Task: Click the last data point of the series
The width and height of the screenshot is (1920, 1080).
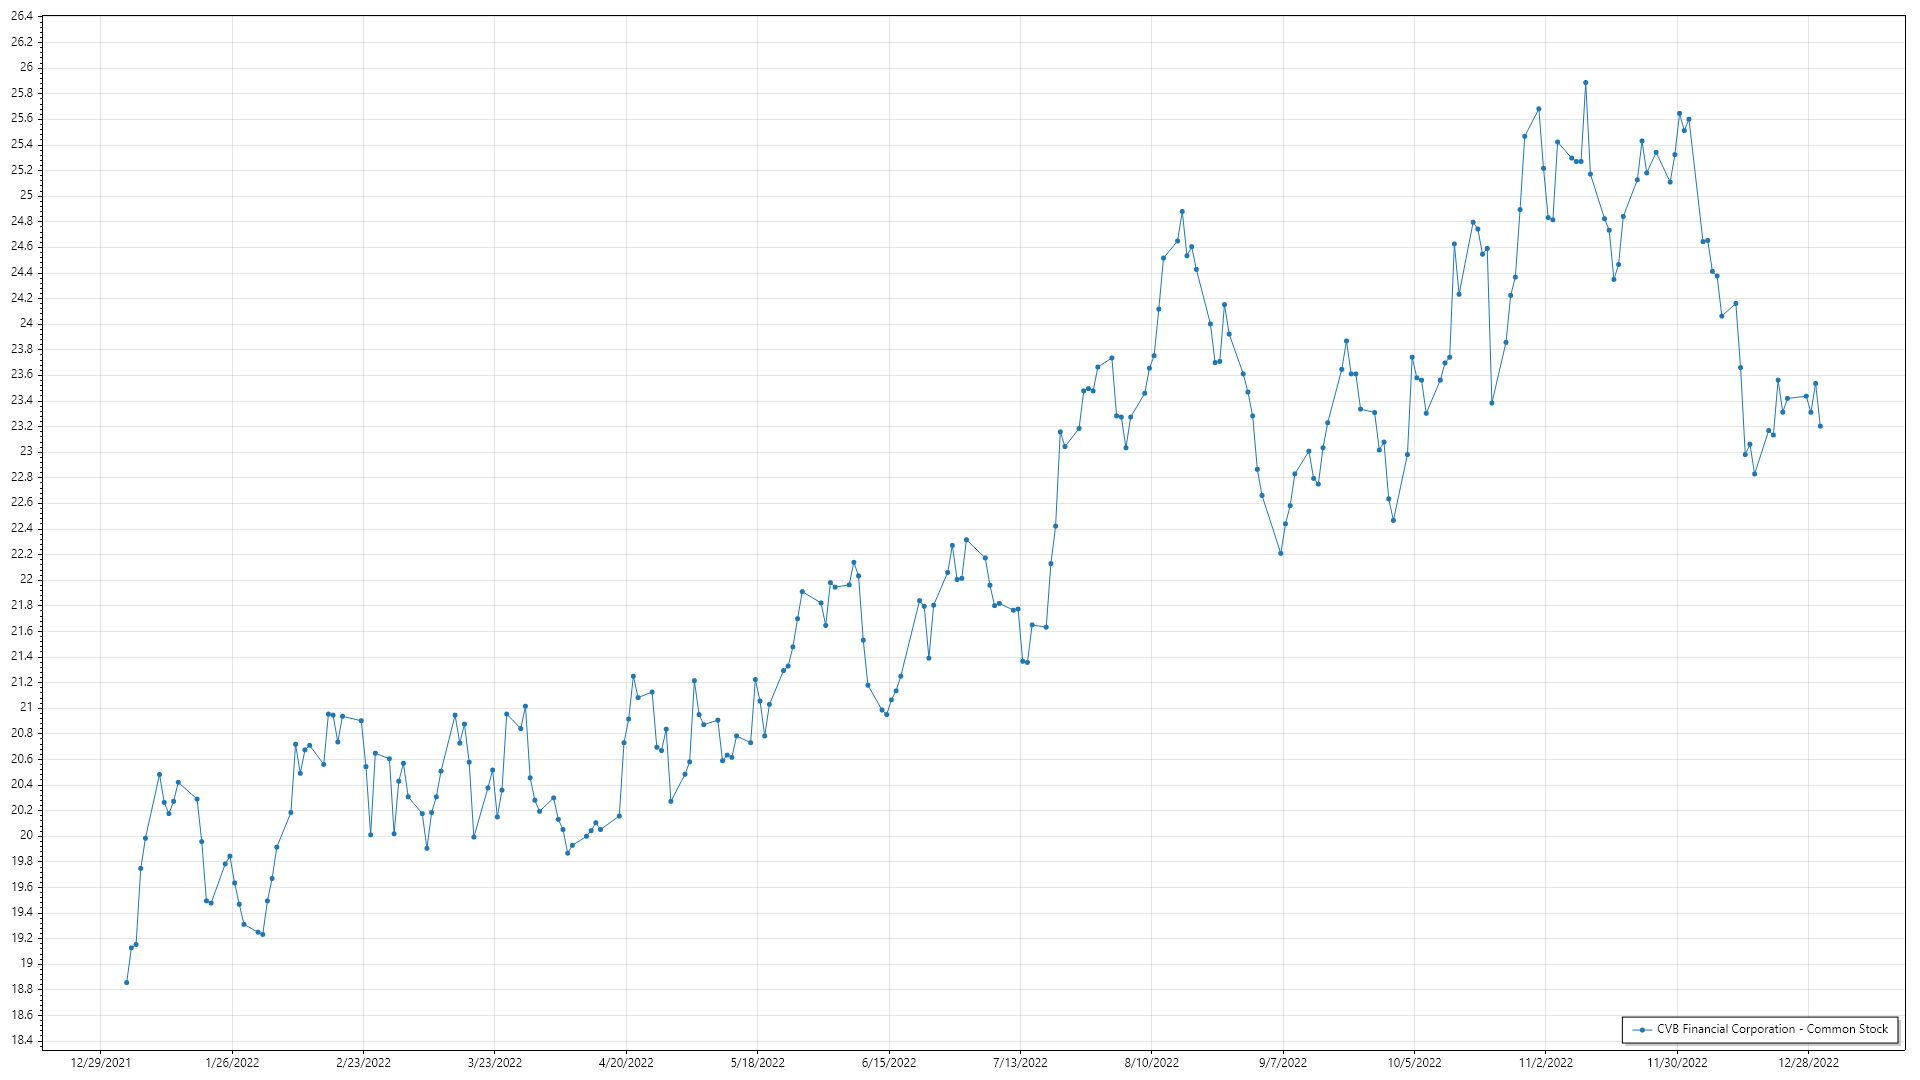Action: pos(1820,426)
